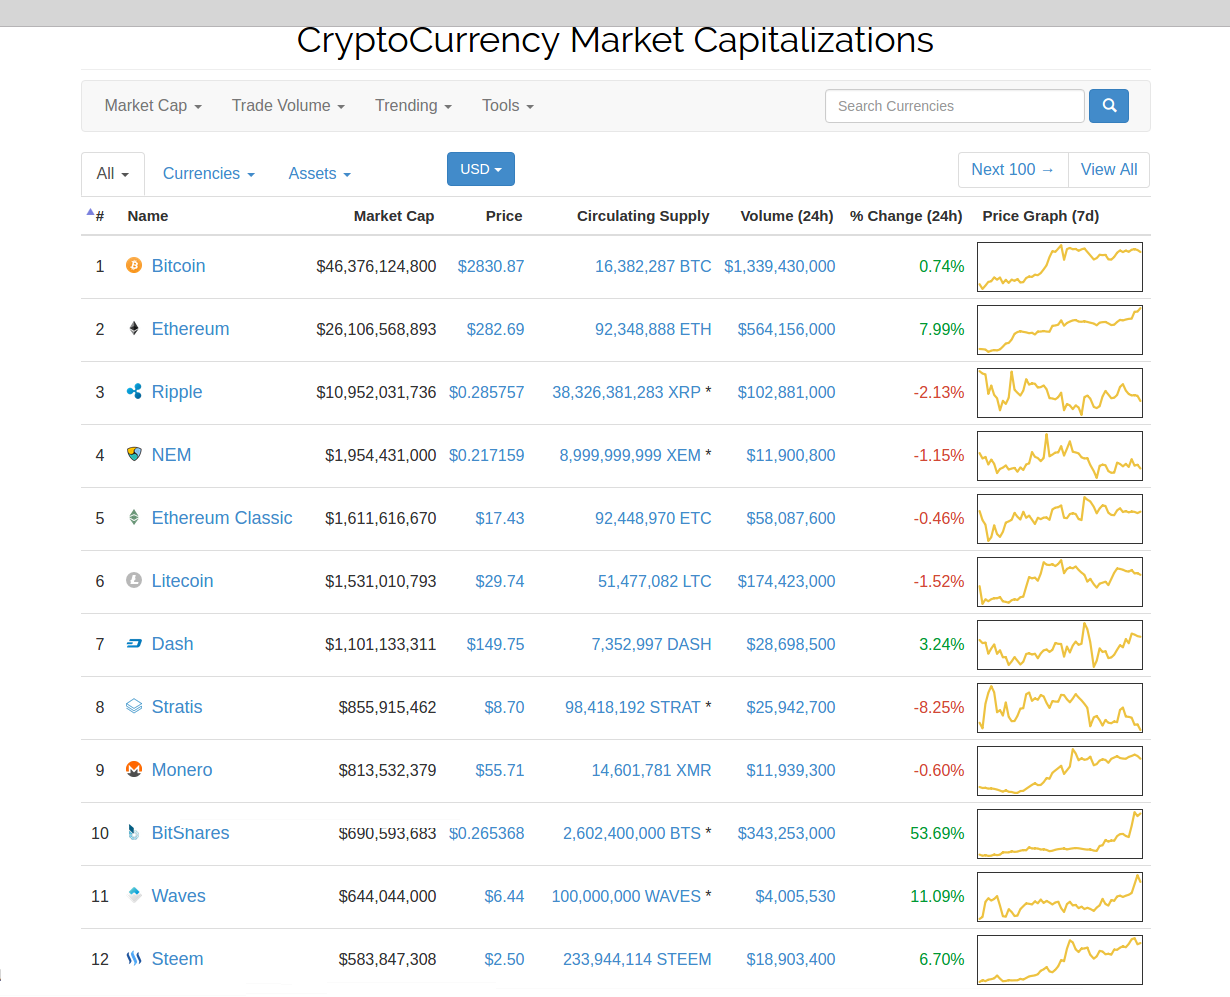Image resolution: width=1230 pixels, height=997 pixels.
Task: Click the Litecoin logo icon
Action: (x=134, y=581)
